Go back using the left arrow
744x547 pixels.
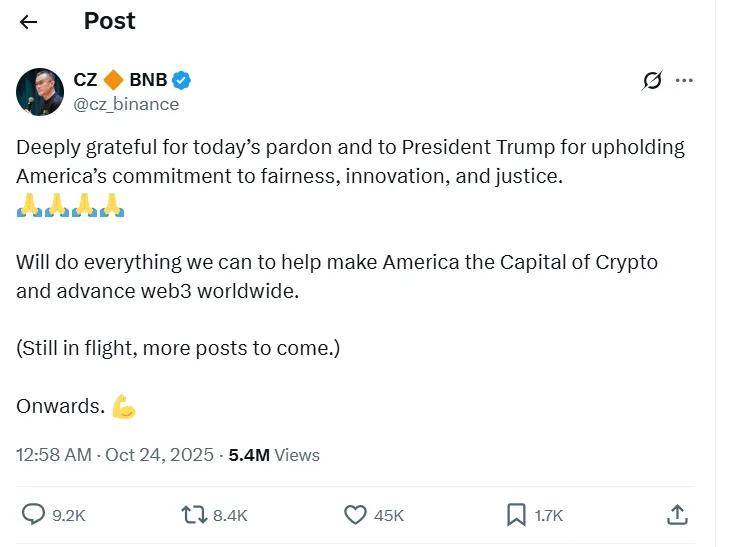tap(28, 22)
